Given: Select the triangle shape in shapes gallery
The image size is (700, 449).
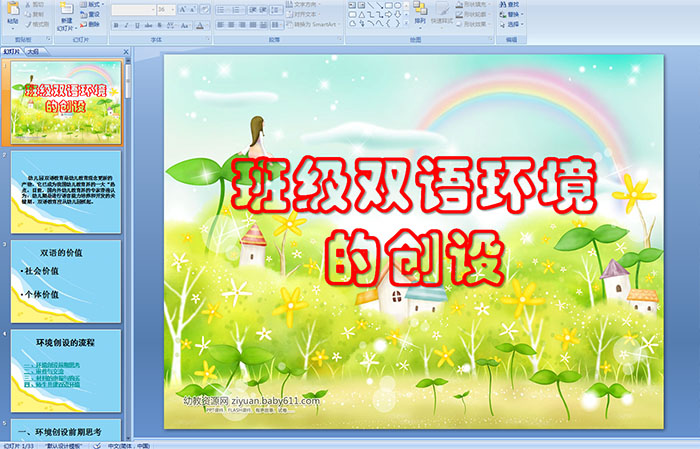Looking at the screenshot, I should [x=362, y=15].
